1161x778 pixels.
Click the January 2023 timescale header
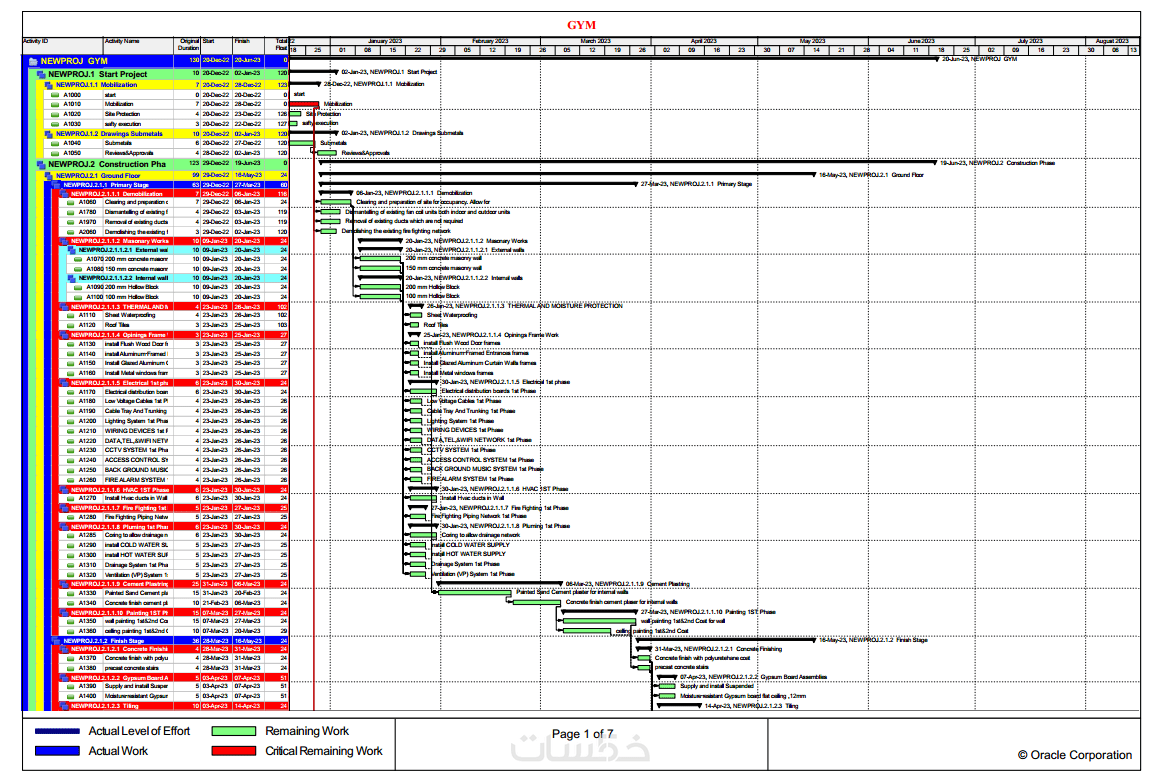click(385, 41)
